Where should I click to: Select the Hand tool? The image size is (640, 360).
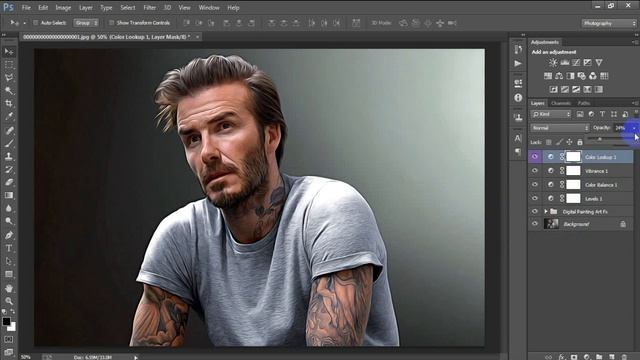click(x=9, y=288)
